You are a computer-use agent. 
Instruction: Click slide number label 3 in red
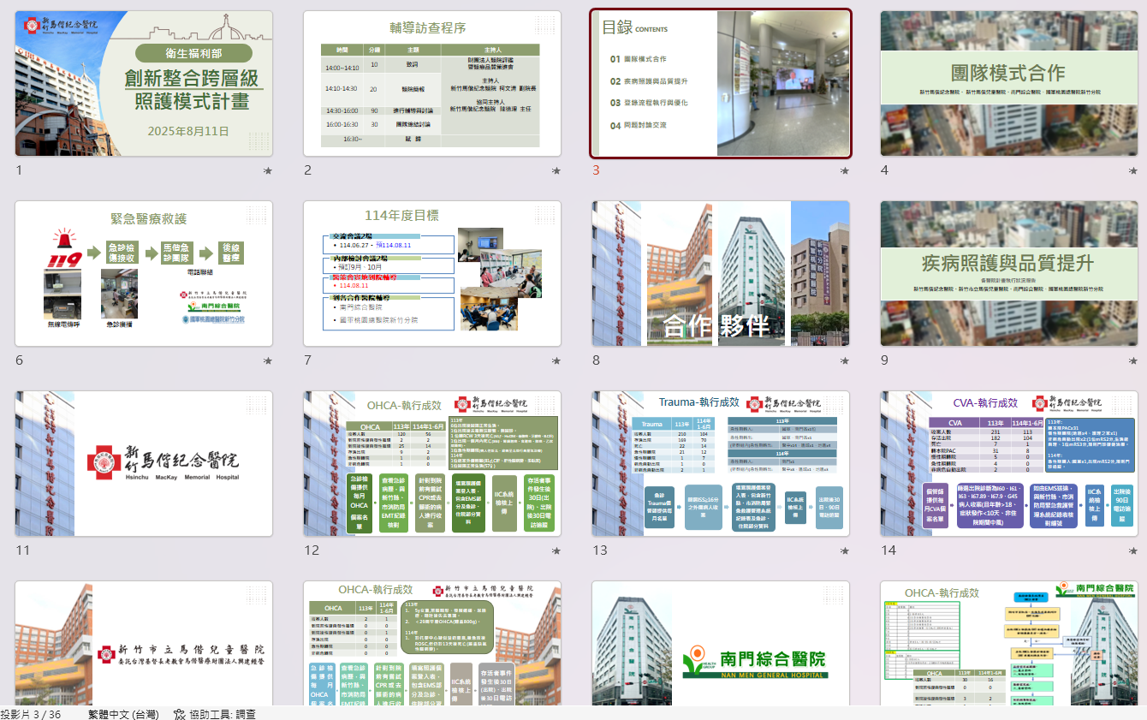pos(596,170)
